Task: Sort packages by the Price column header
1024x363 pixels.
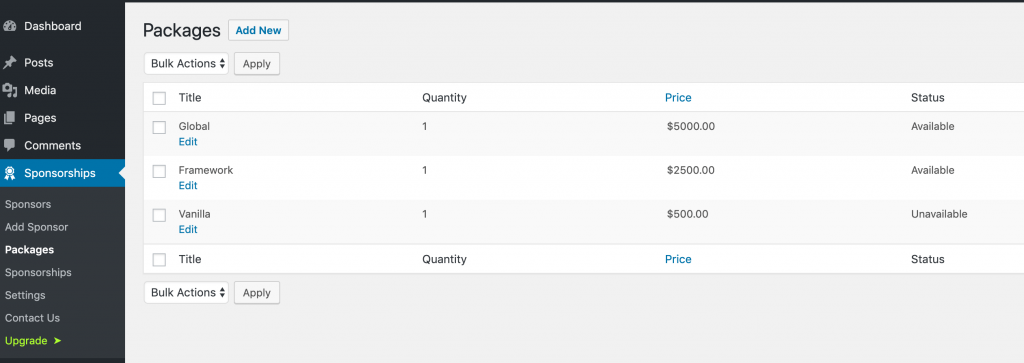Action: click(678, 98)
